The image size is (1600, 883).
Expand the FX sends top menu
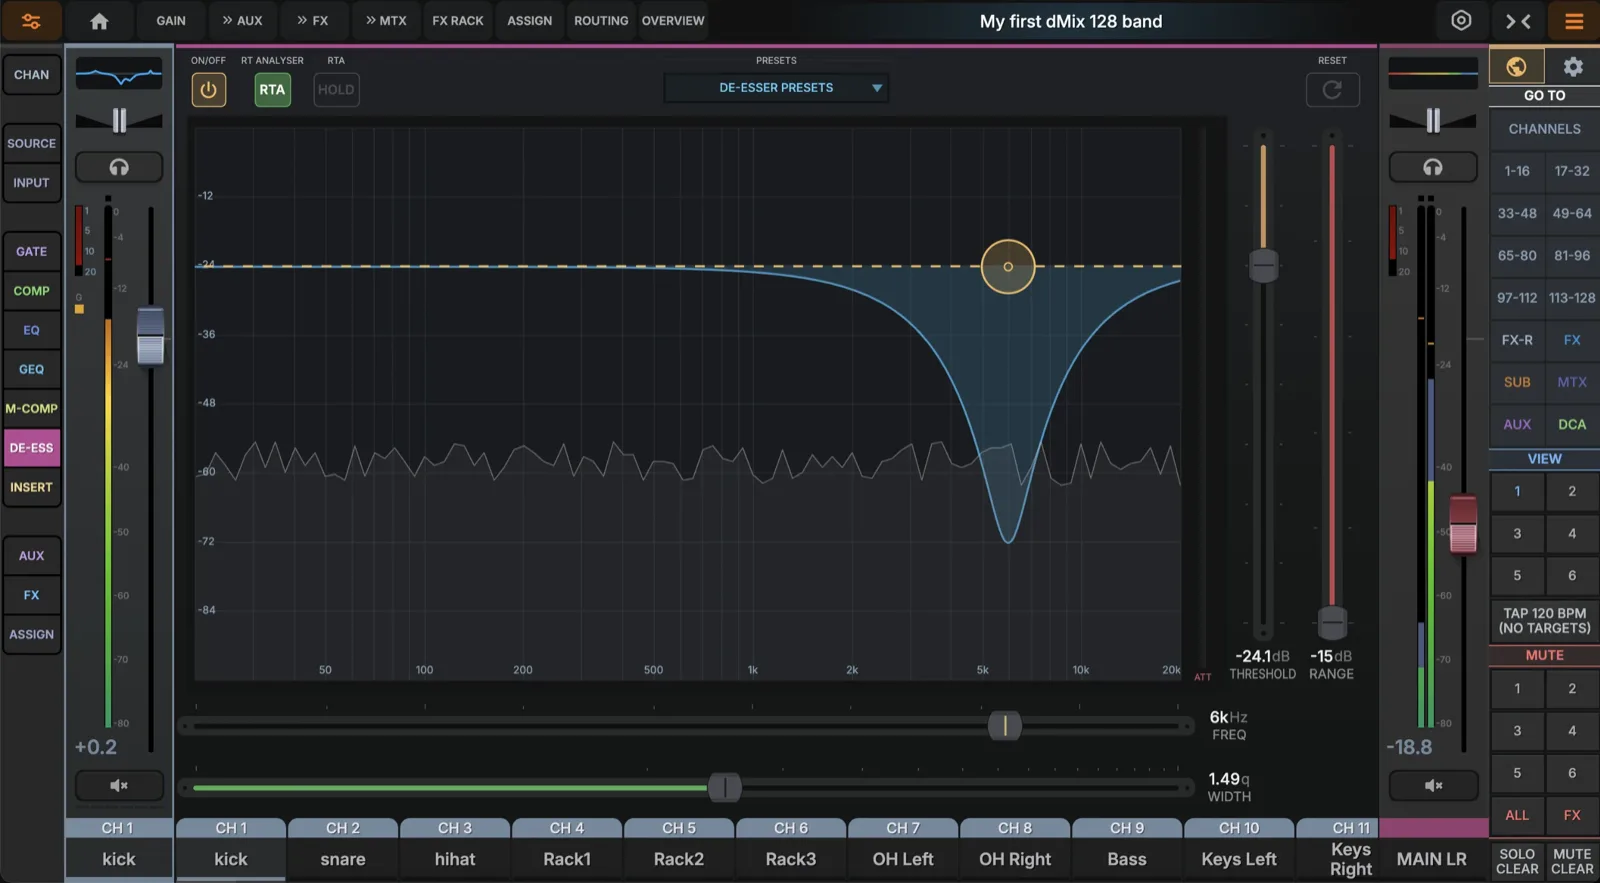pos(312,21)
